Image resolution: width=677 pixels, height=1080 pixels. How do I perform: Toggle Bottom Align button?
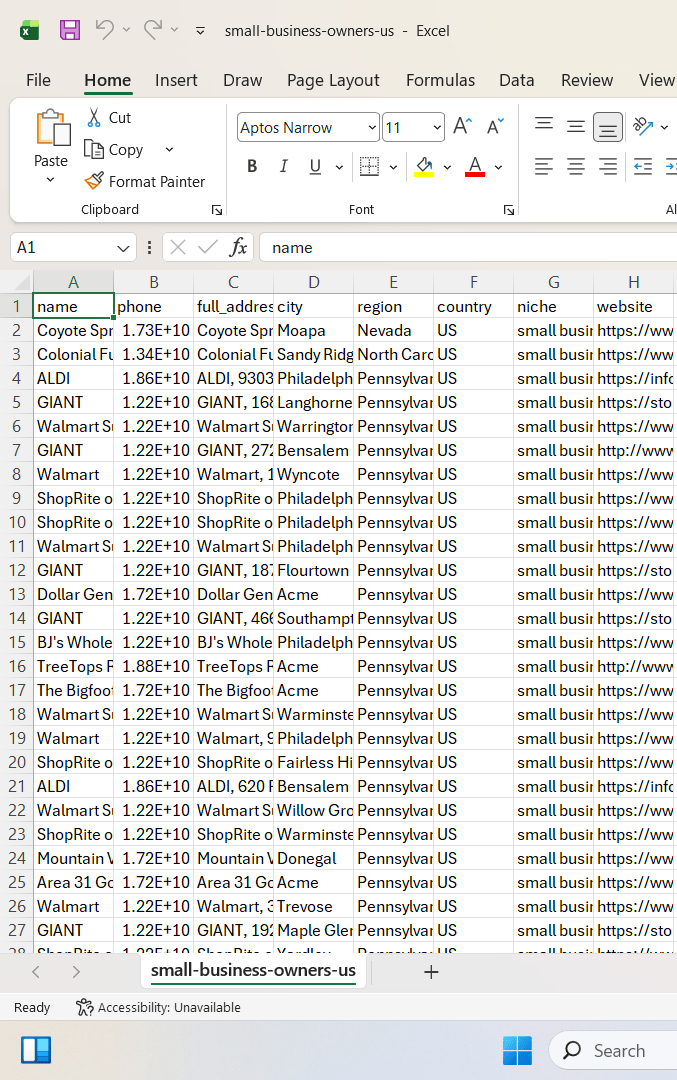(607, 127)
